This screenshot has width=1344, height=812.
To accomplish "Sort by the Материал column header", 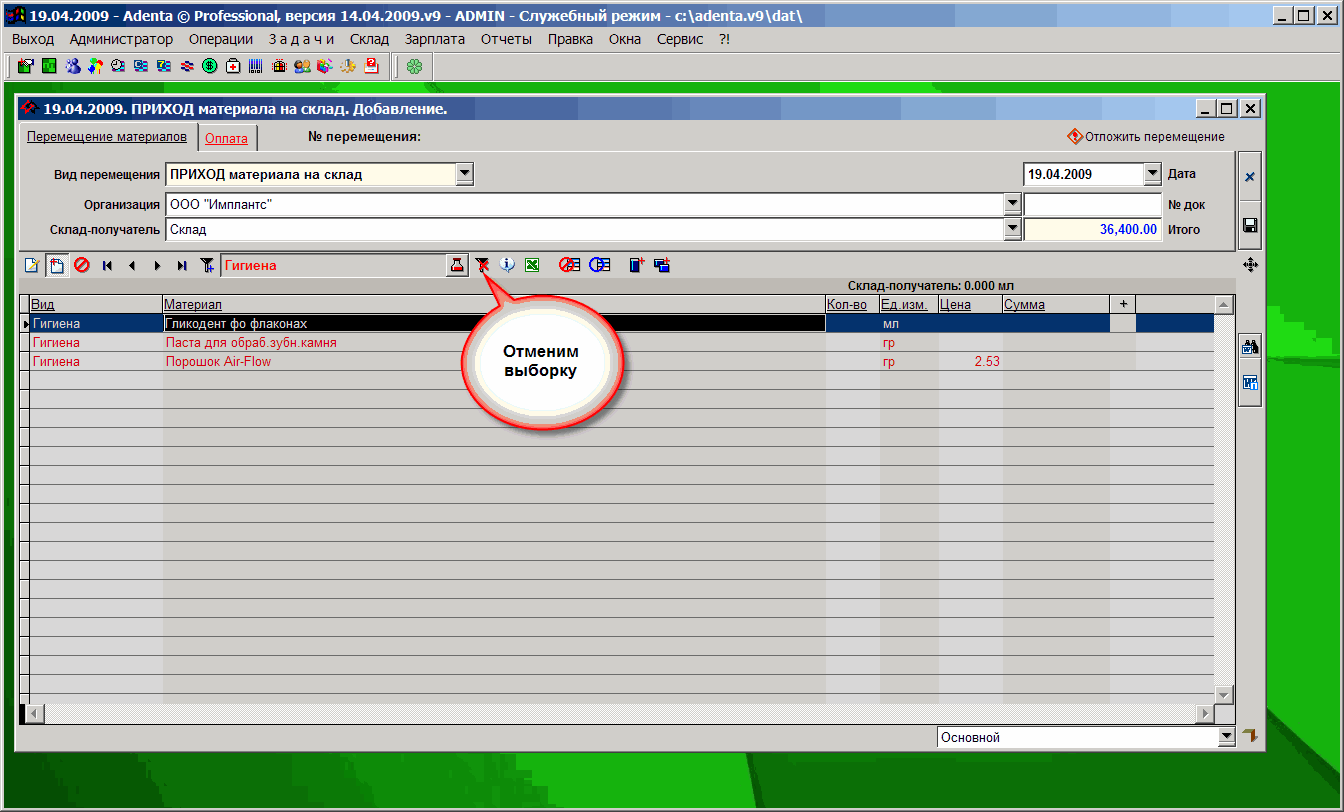I will pos(193,304).
